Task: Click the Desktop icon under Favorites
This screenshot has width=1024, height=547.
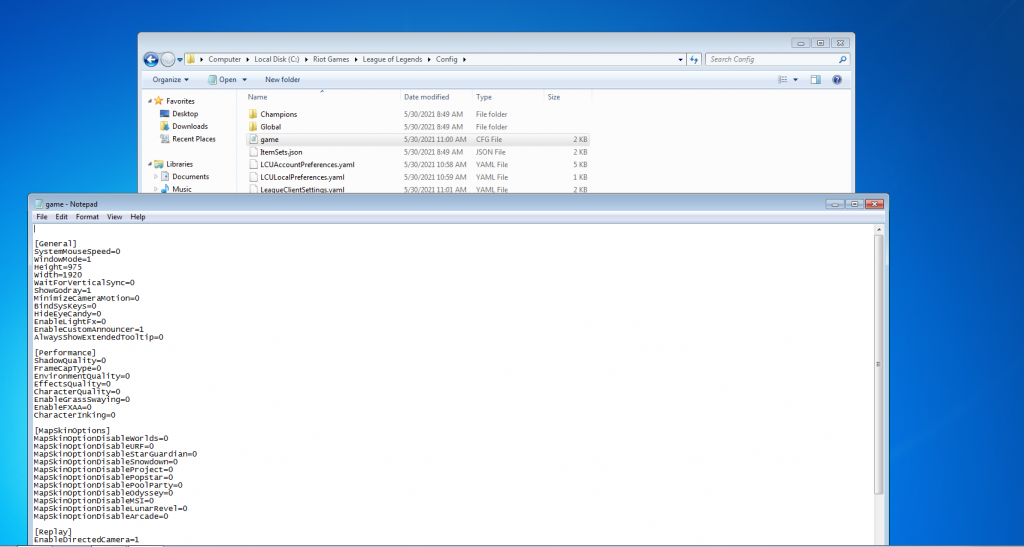Action: coord(164,114)
